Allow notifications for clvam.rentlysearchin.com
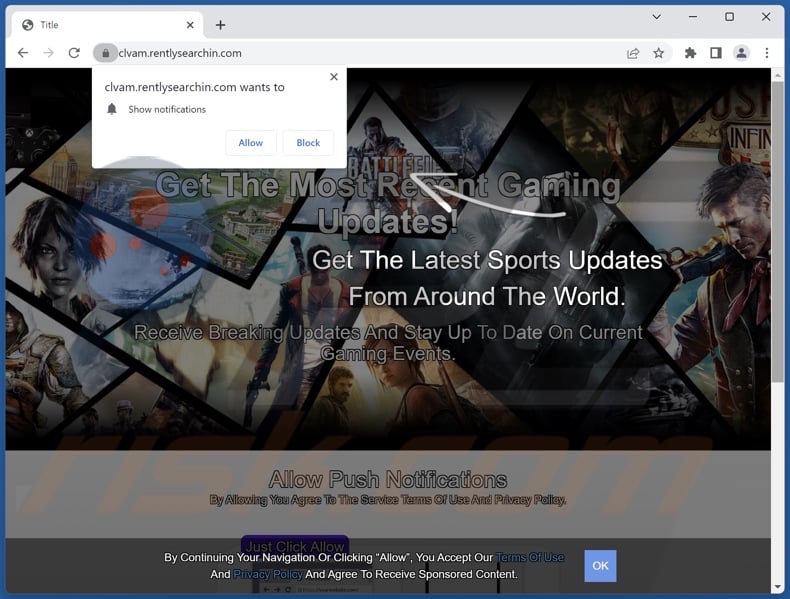The width and height of the screenshot is (790, 599). coord(250,143)
